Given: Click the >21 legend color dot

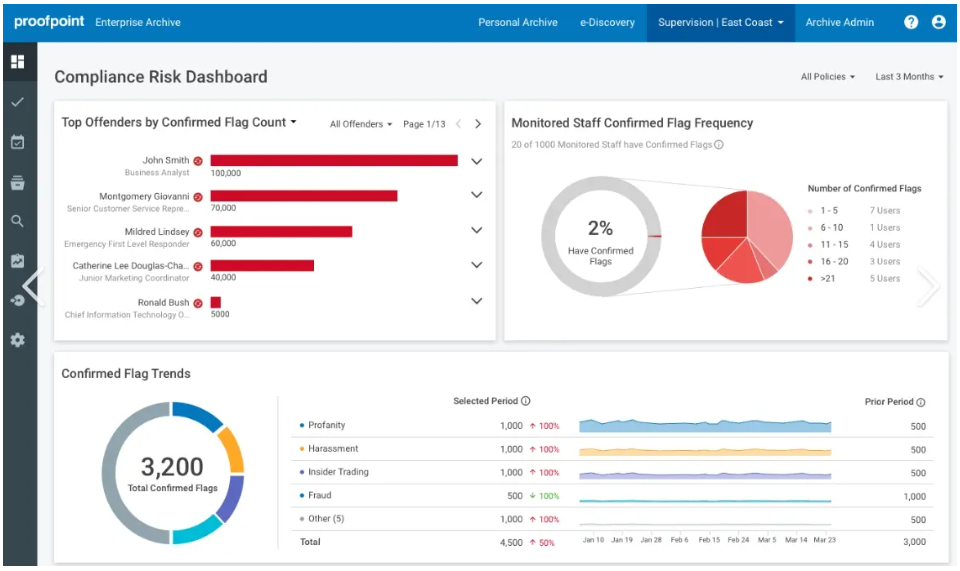Looking at the screenshot, I should click(810, 279).
